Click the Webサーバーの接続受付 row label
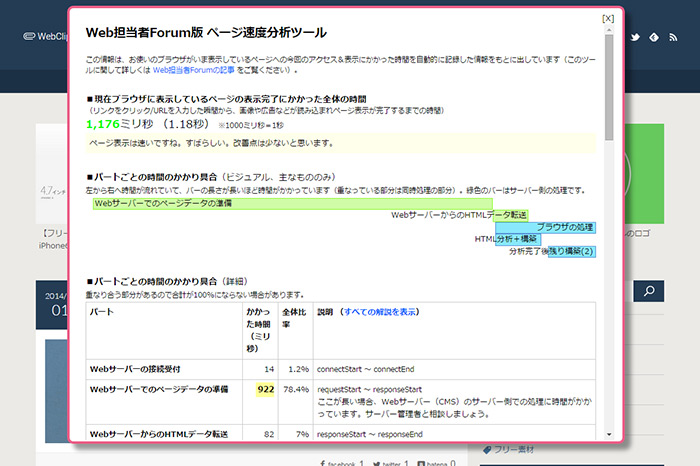700x466 pixels. point(135,369)
